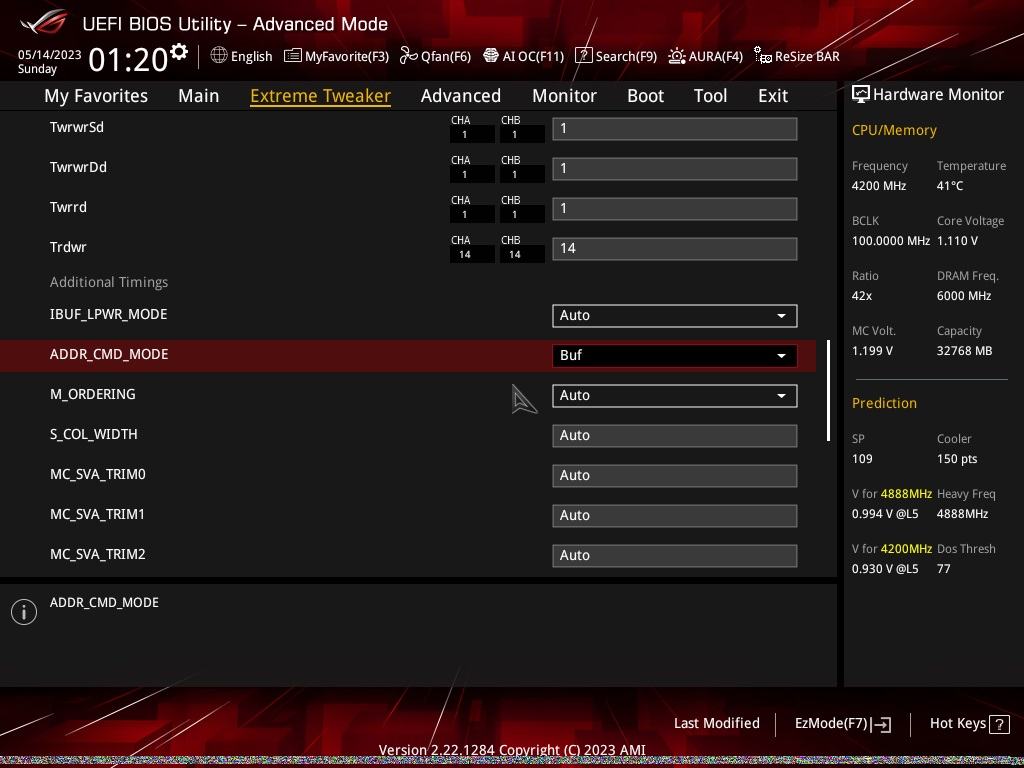The image size is (1024, 768).
Task: Switch to My Favorites tab
Action: pos(96,96)
